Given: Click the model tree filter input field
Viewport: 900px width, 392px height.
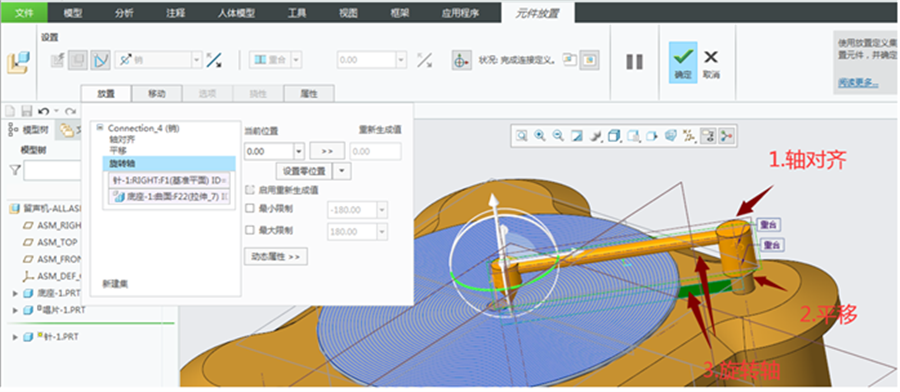Looking at the screenshot, I should [x=52, y=170].
